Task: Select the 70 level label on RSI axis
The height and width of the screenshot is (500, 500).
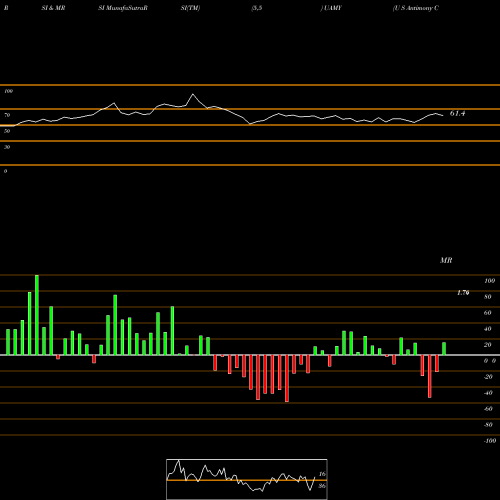Action: coord(7,115)
